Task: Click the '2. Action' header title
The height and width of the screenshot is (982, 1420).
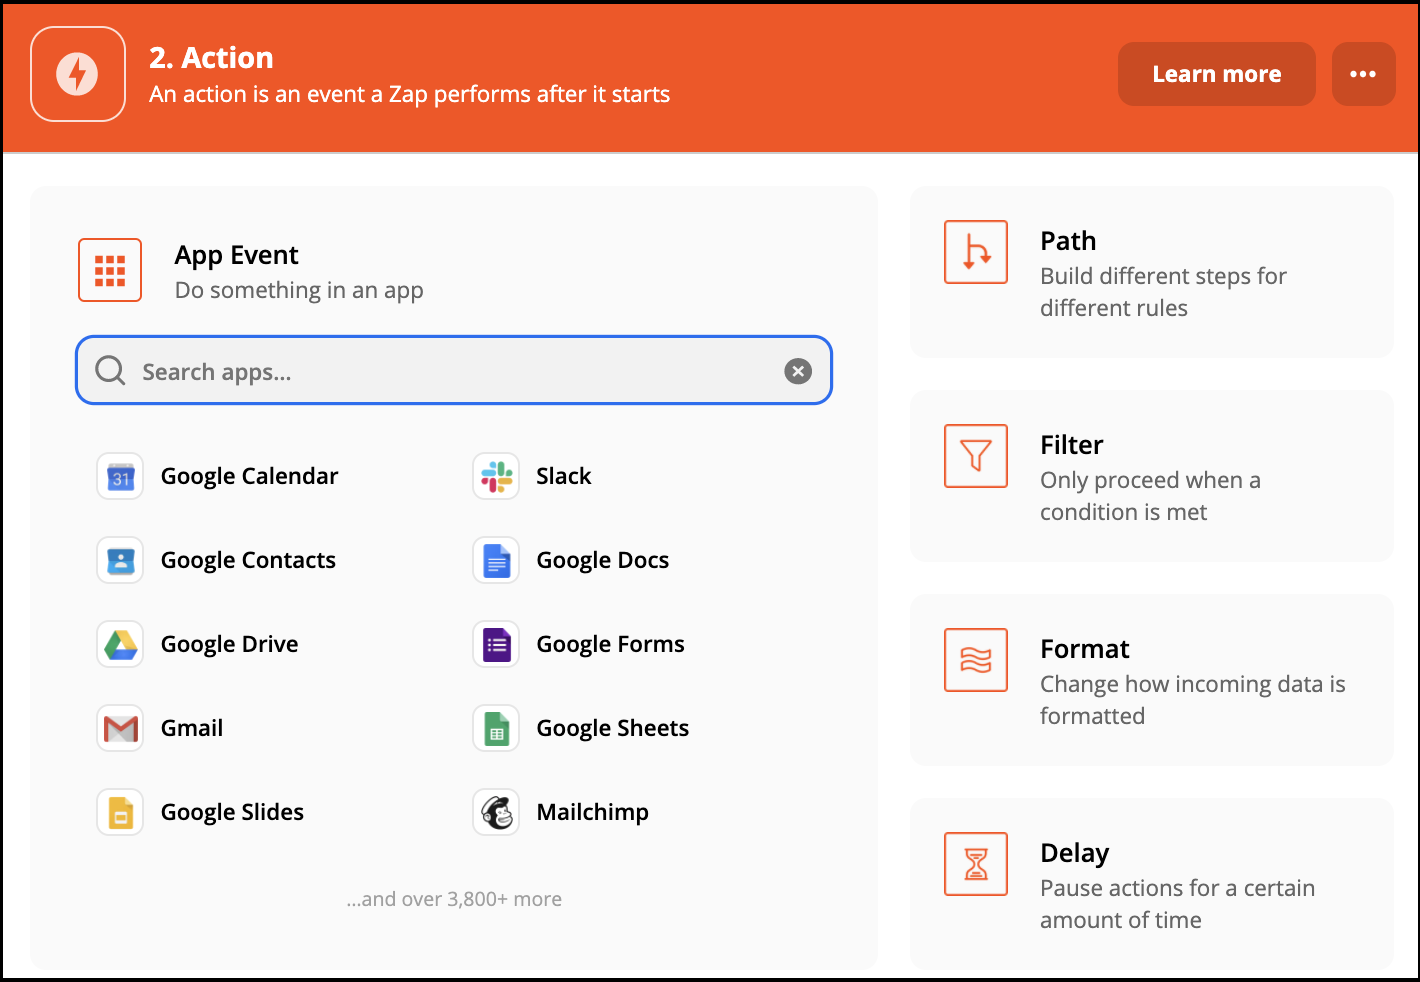Action: 211,58
